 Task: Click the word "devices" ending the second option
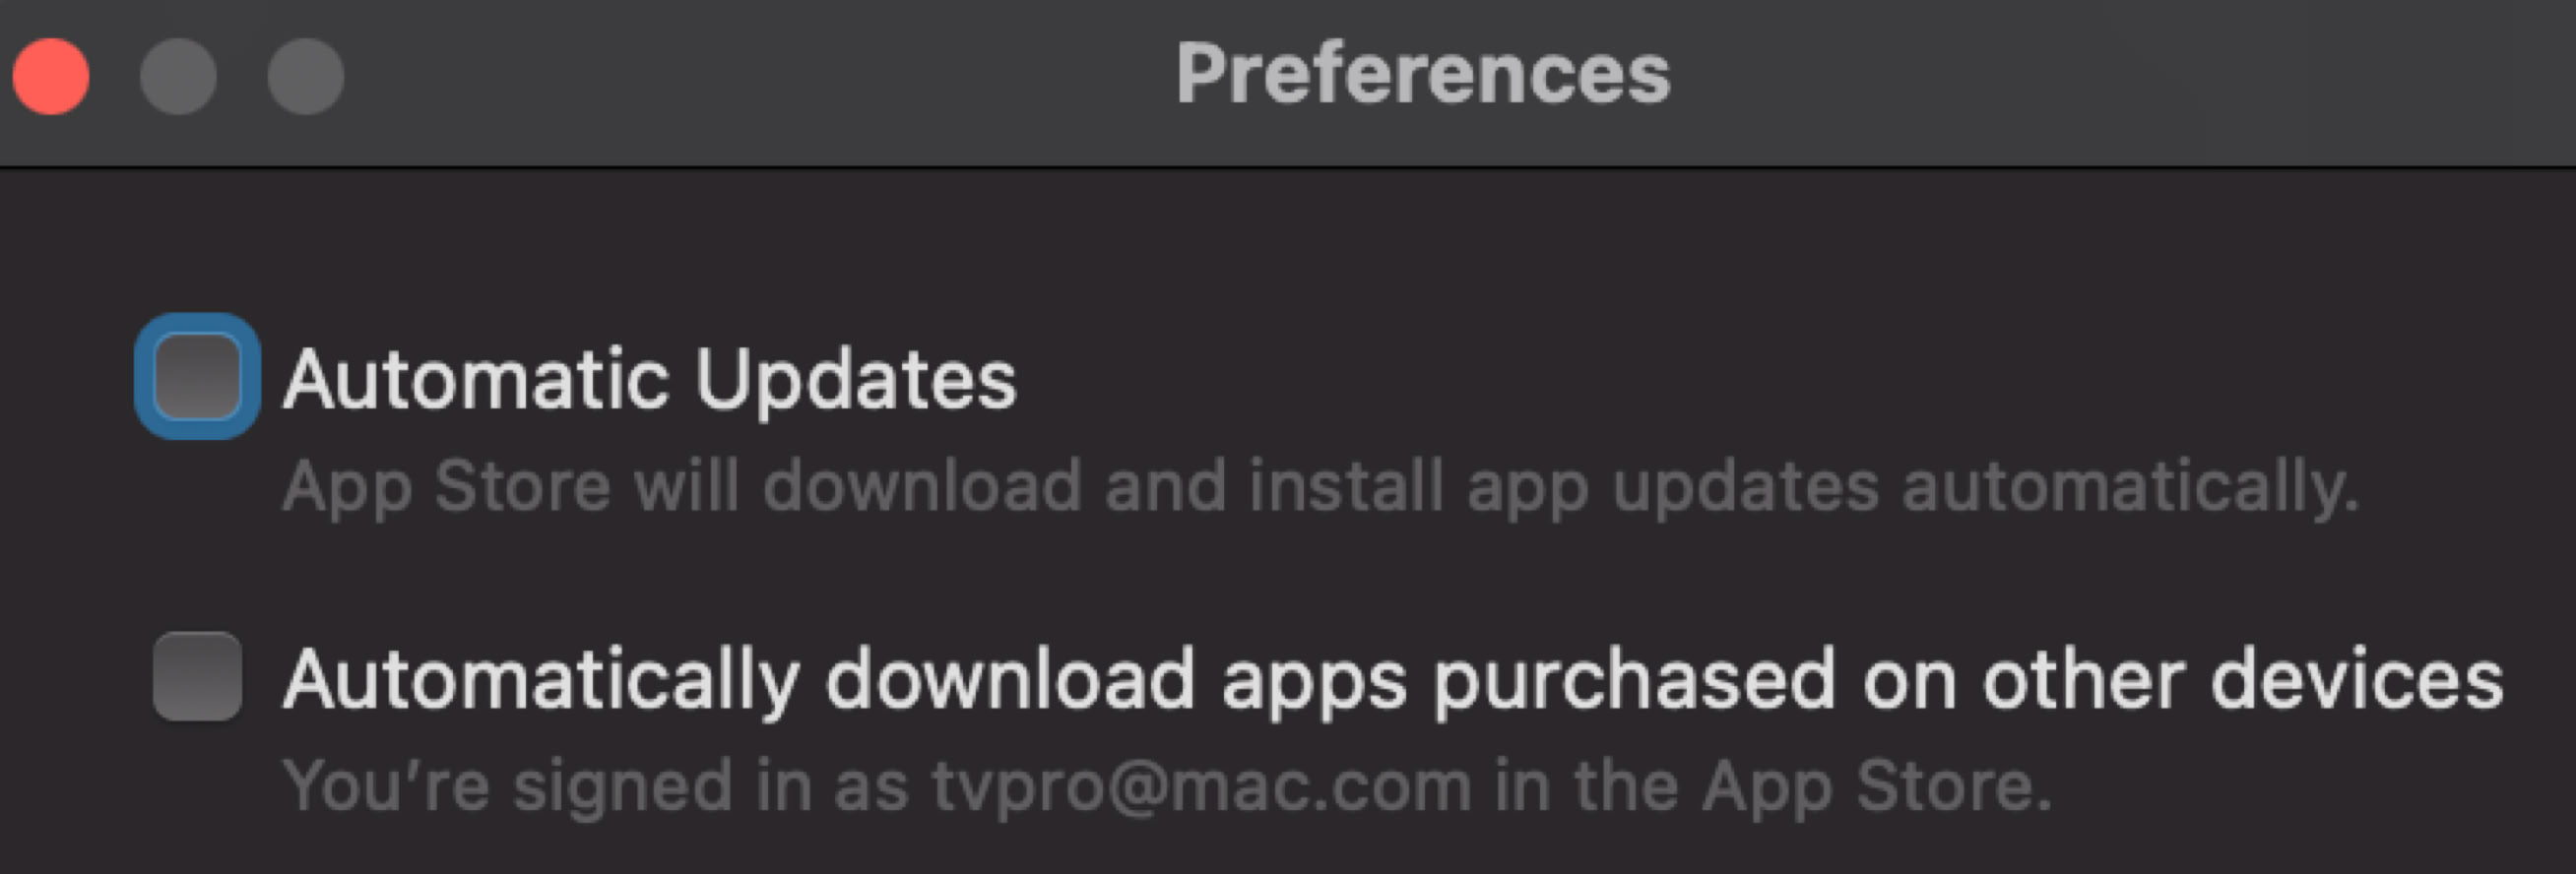pyautogui.click(x=2356, y=680)
